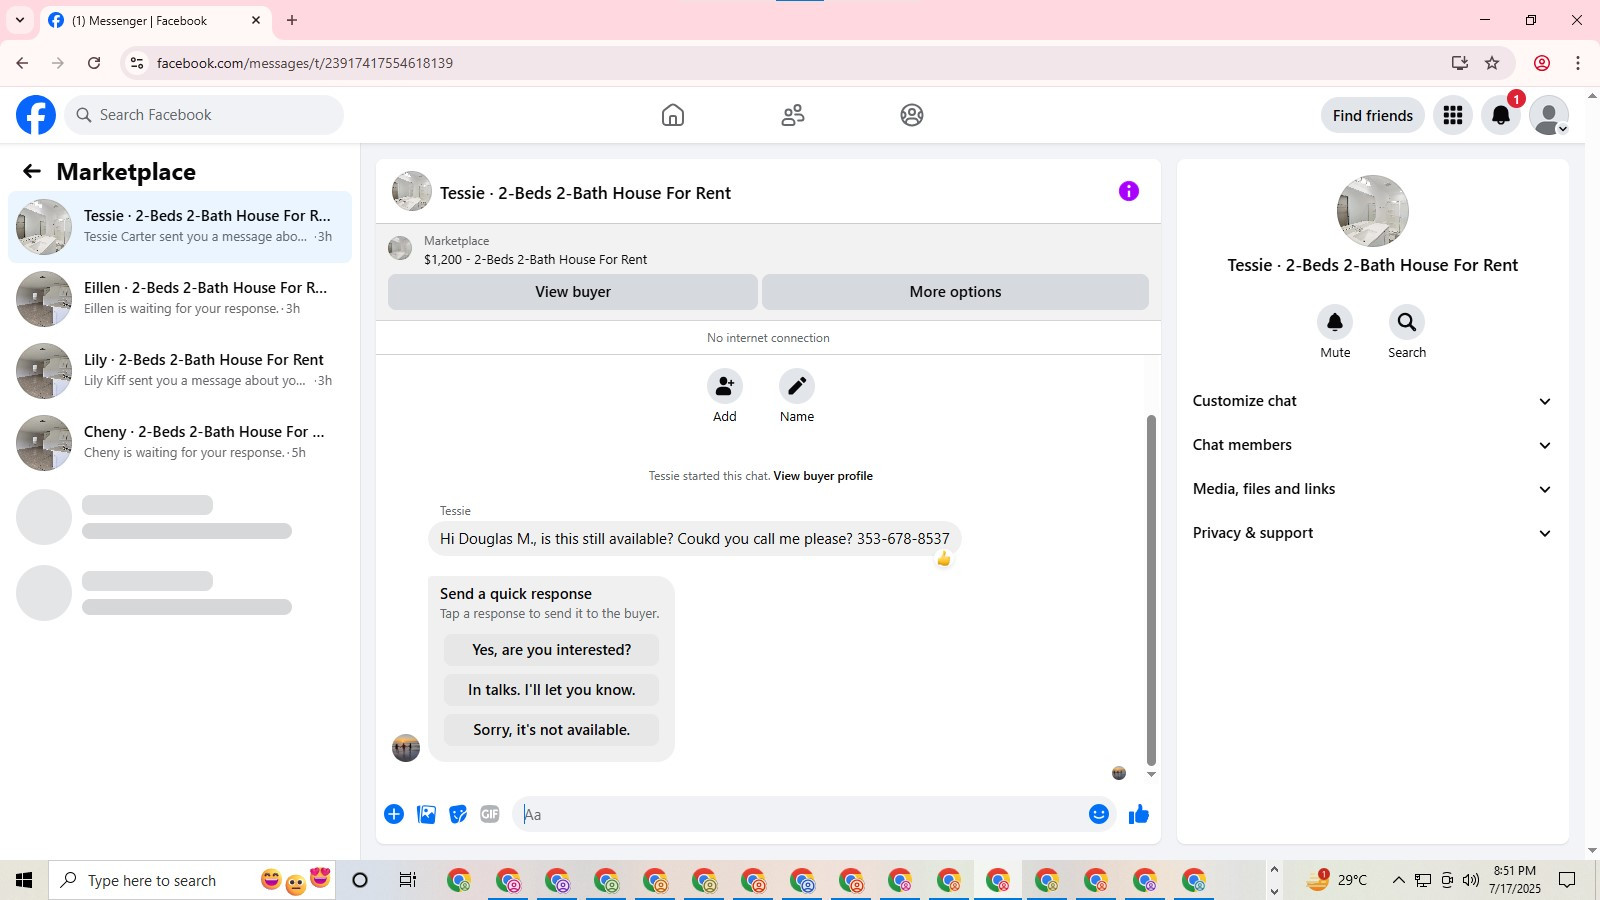Click the Find friends button
Viewport: 1600px width, 900px height.
pyautogui.click(x=1373, y=115)
